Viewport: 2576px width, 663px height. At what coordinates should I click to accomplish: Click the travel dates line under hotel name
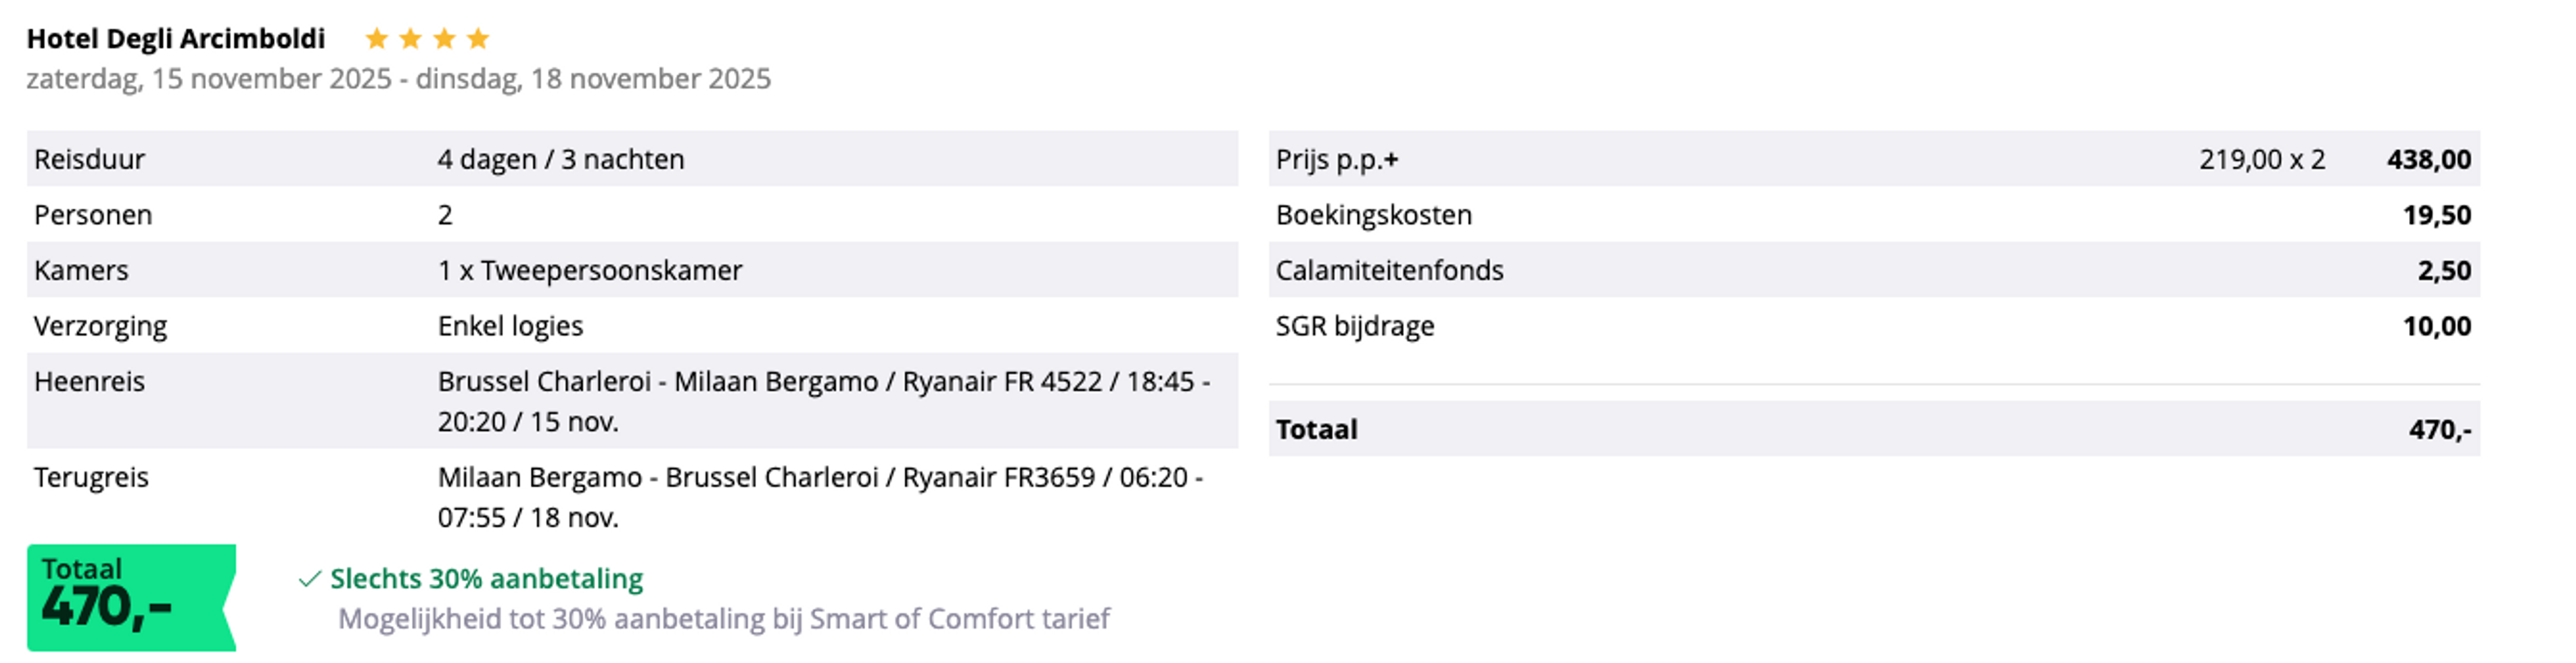(x=398, y=79)
